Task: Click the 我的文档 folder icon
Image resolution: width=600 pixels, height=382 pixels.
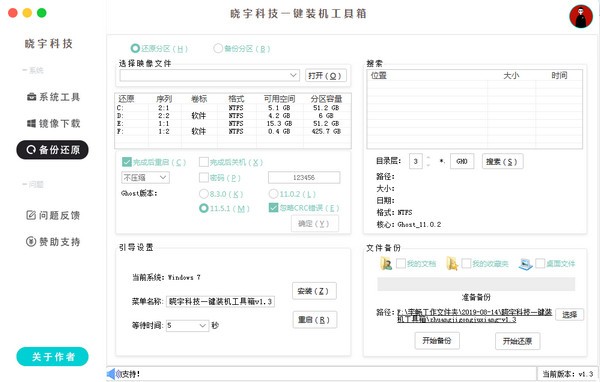Action: 386,264
